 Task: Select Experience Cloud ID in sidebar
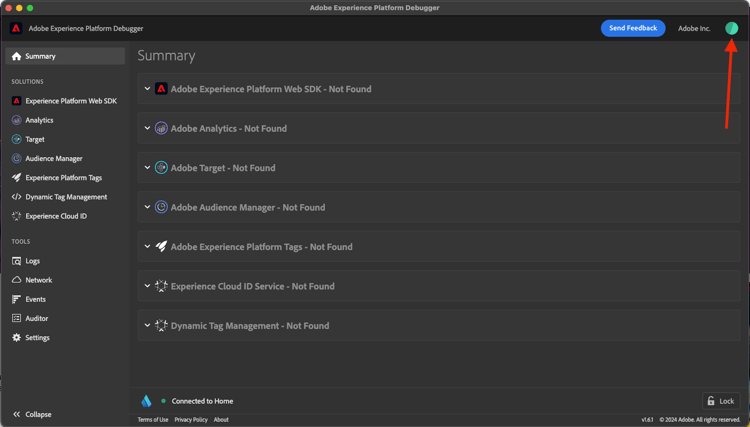[65, 216]
